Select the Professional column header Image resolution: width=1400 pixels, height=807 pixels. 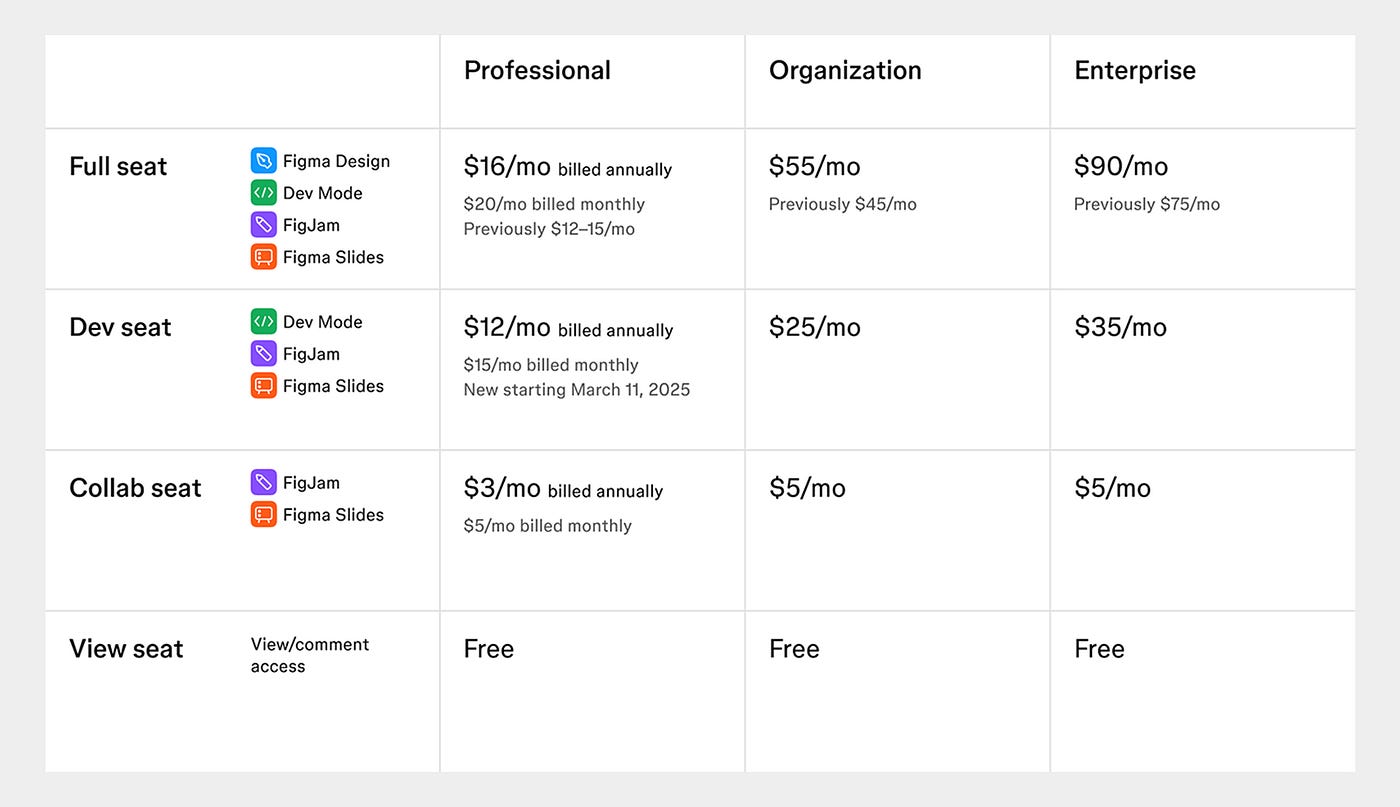pyautogui.click(x=537, y=71)
